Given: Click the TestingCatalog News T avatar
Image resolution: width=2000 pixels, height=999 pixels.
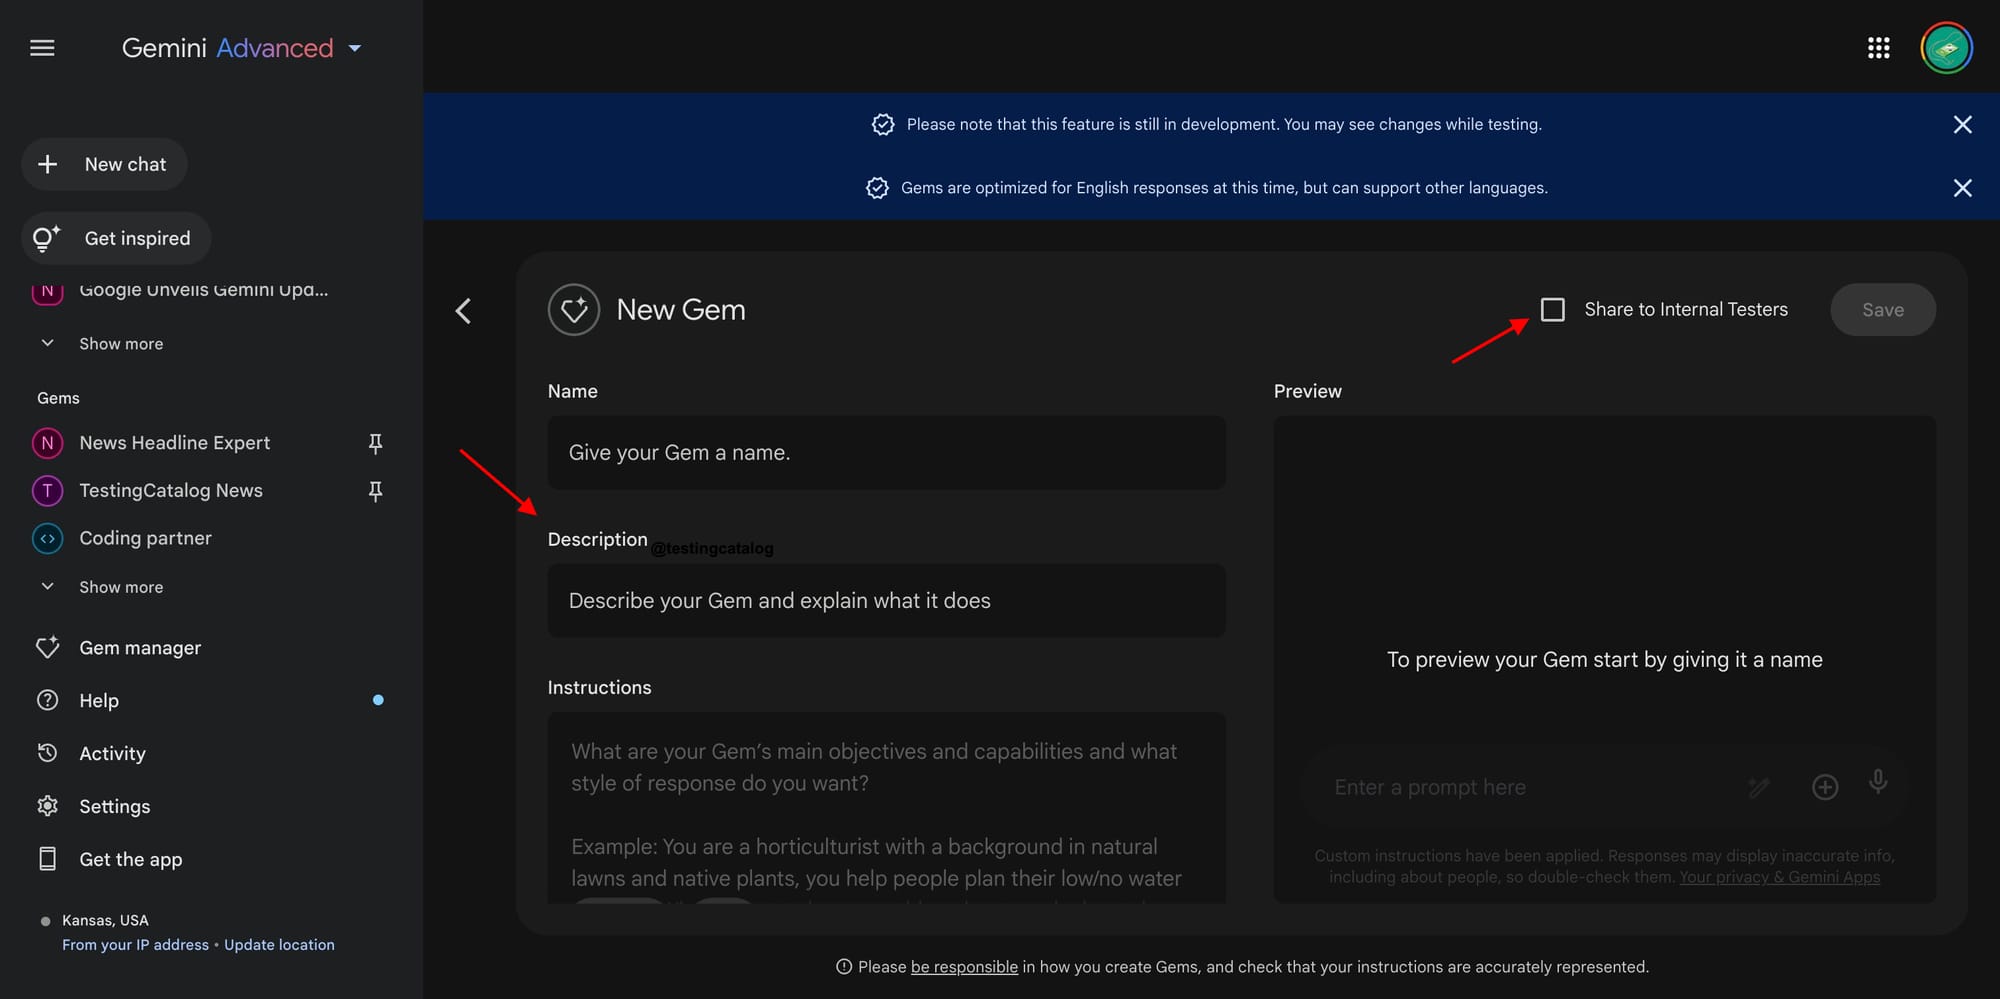Looking at the screenshot, I should coord(47,491).
